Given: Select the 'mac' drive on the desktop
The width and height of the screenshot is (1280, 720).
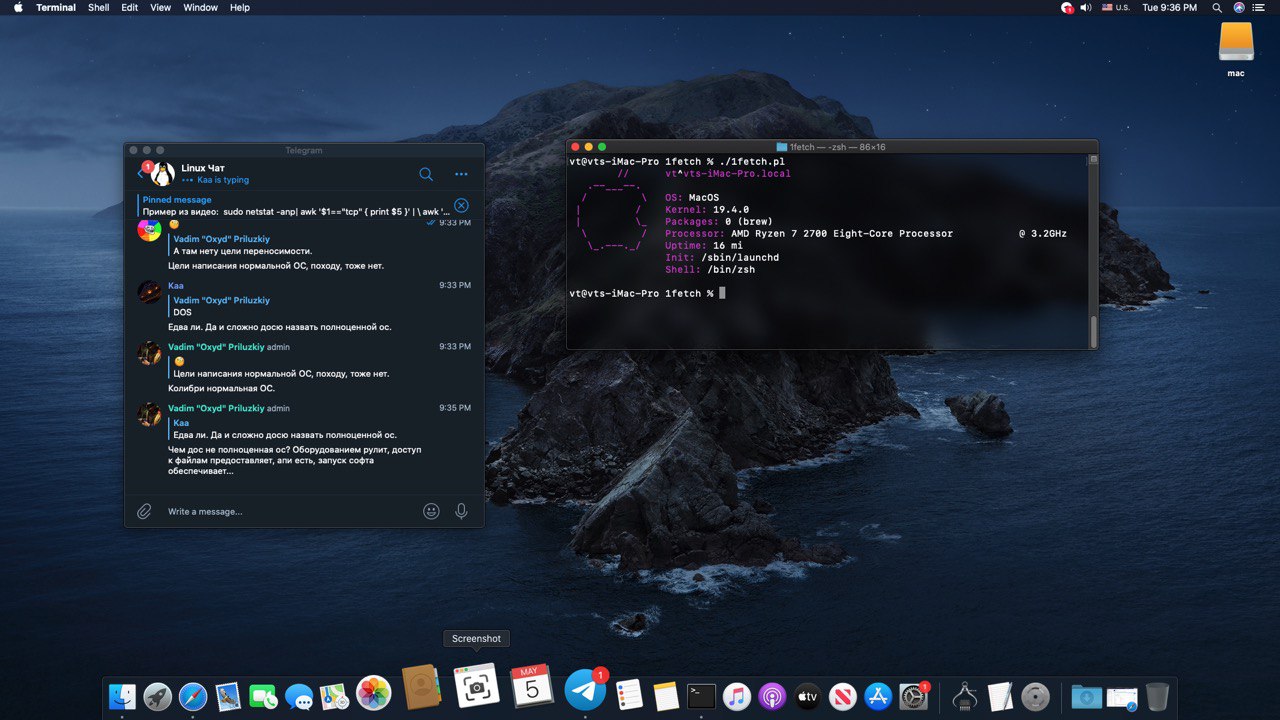Looking at the screenshot, I should 1236,48.
